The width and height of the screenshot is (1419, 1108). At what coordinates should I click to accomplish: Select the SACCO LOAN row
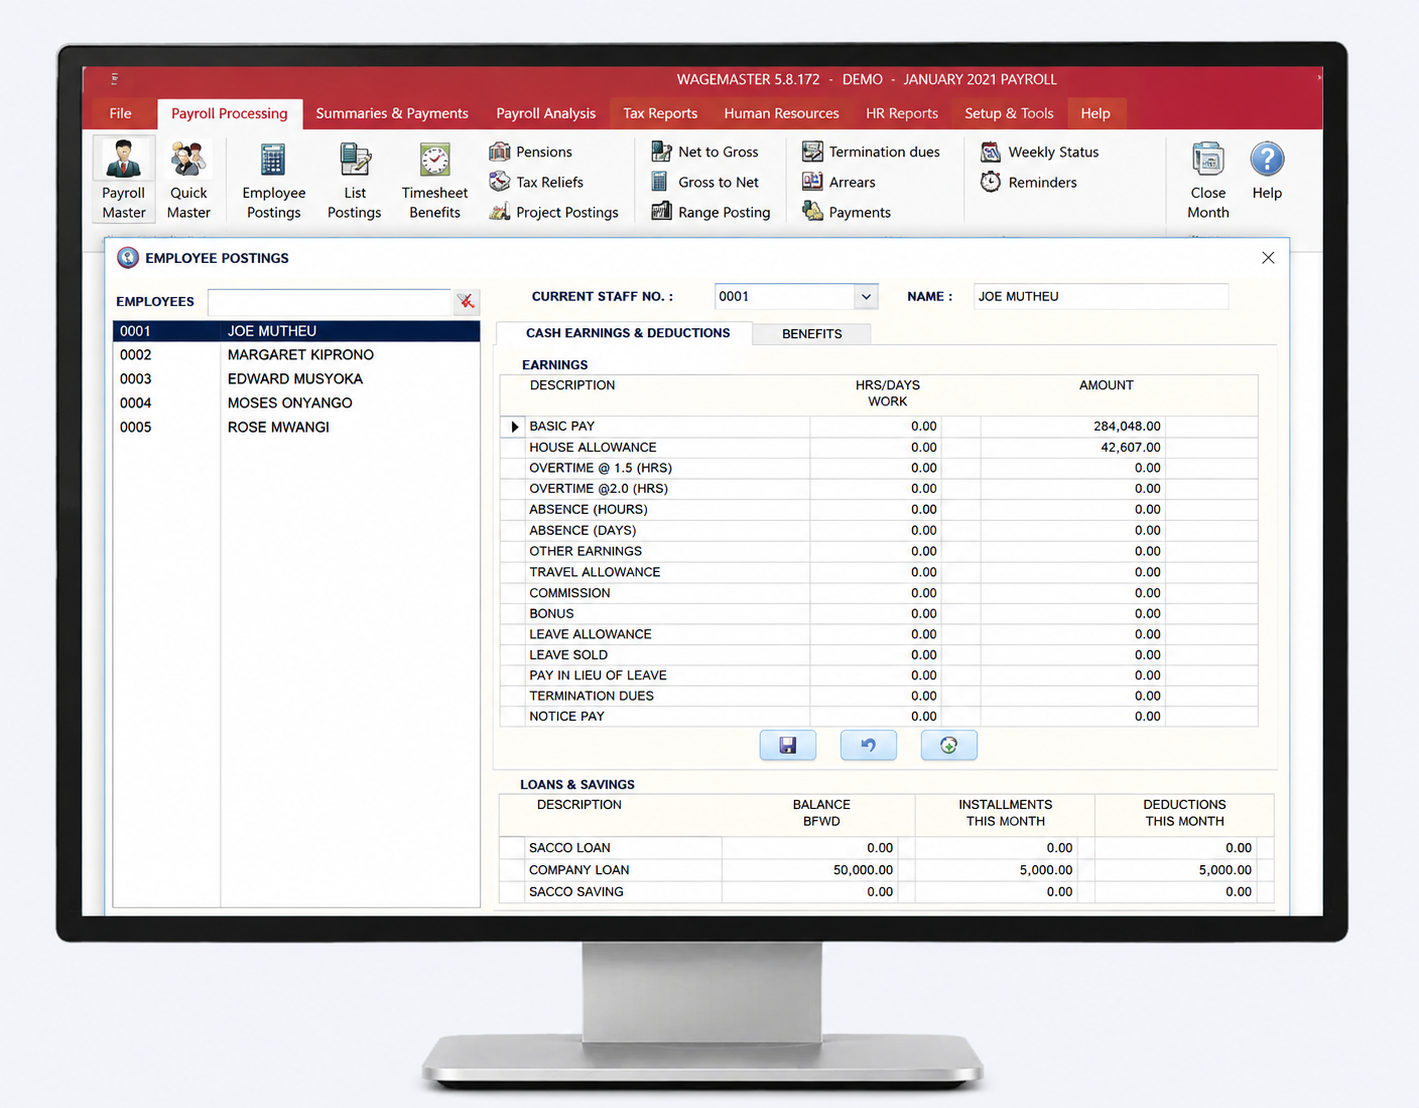(x=886, y=848)
